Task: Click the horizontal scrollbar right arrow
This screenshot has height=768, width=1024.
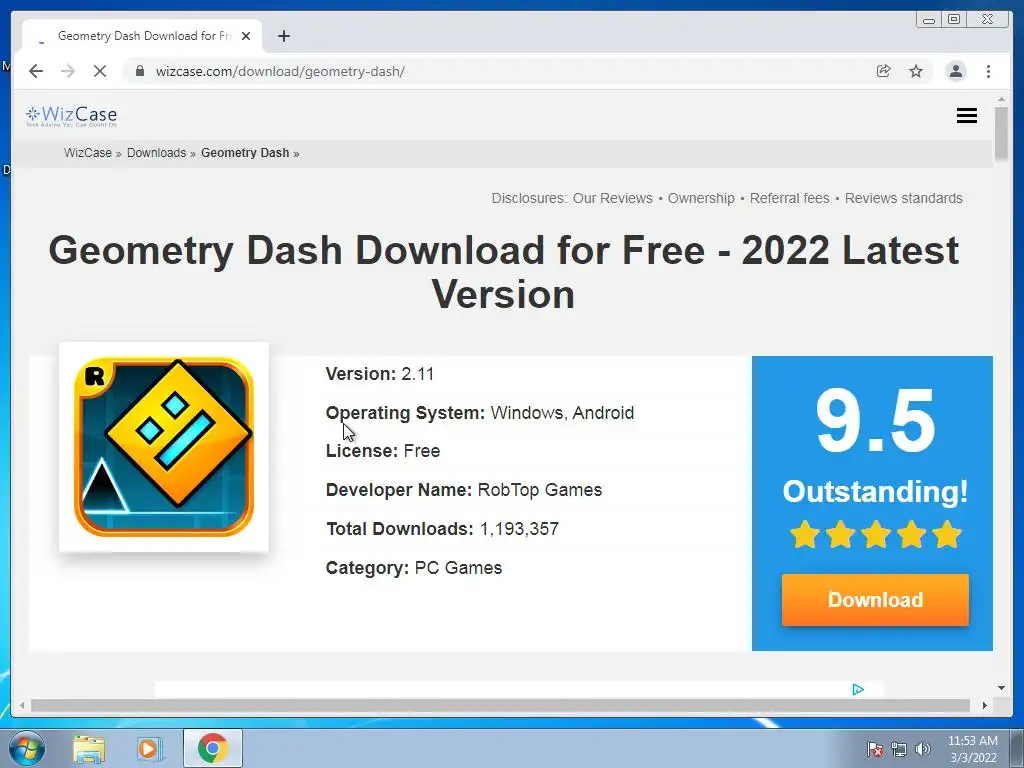Action: pos(984,705)
